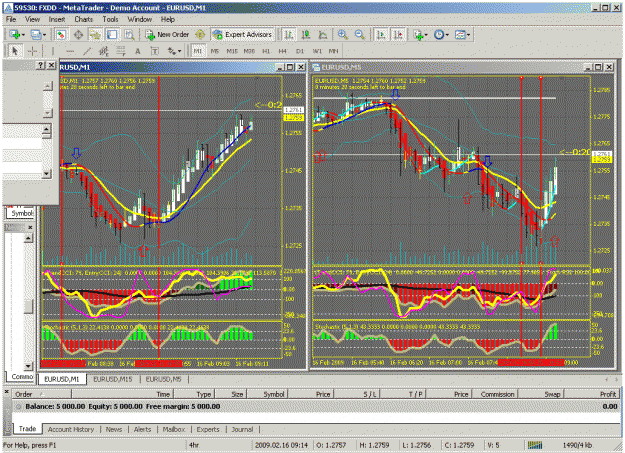Open the Insert menu

pos(57,19)
